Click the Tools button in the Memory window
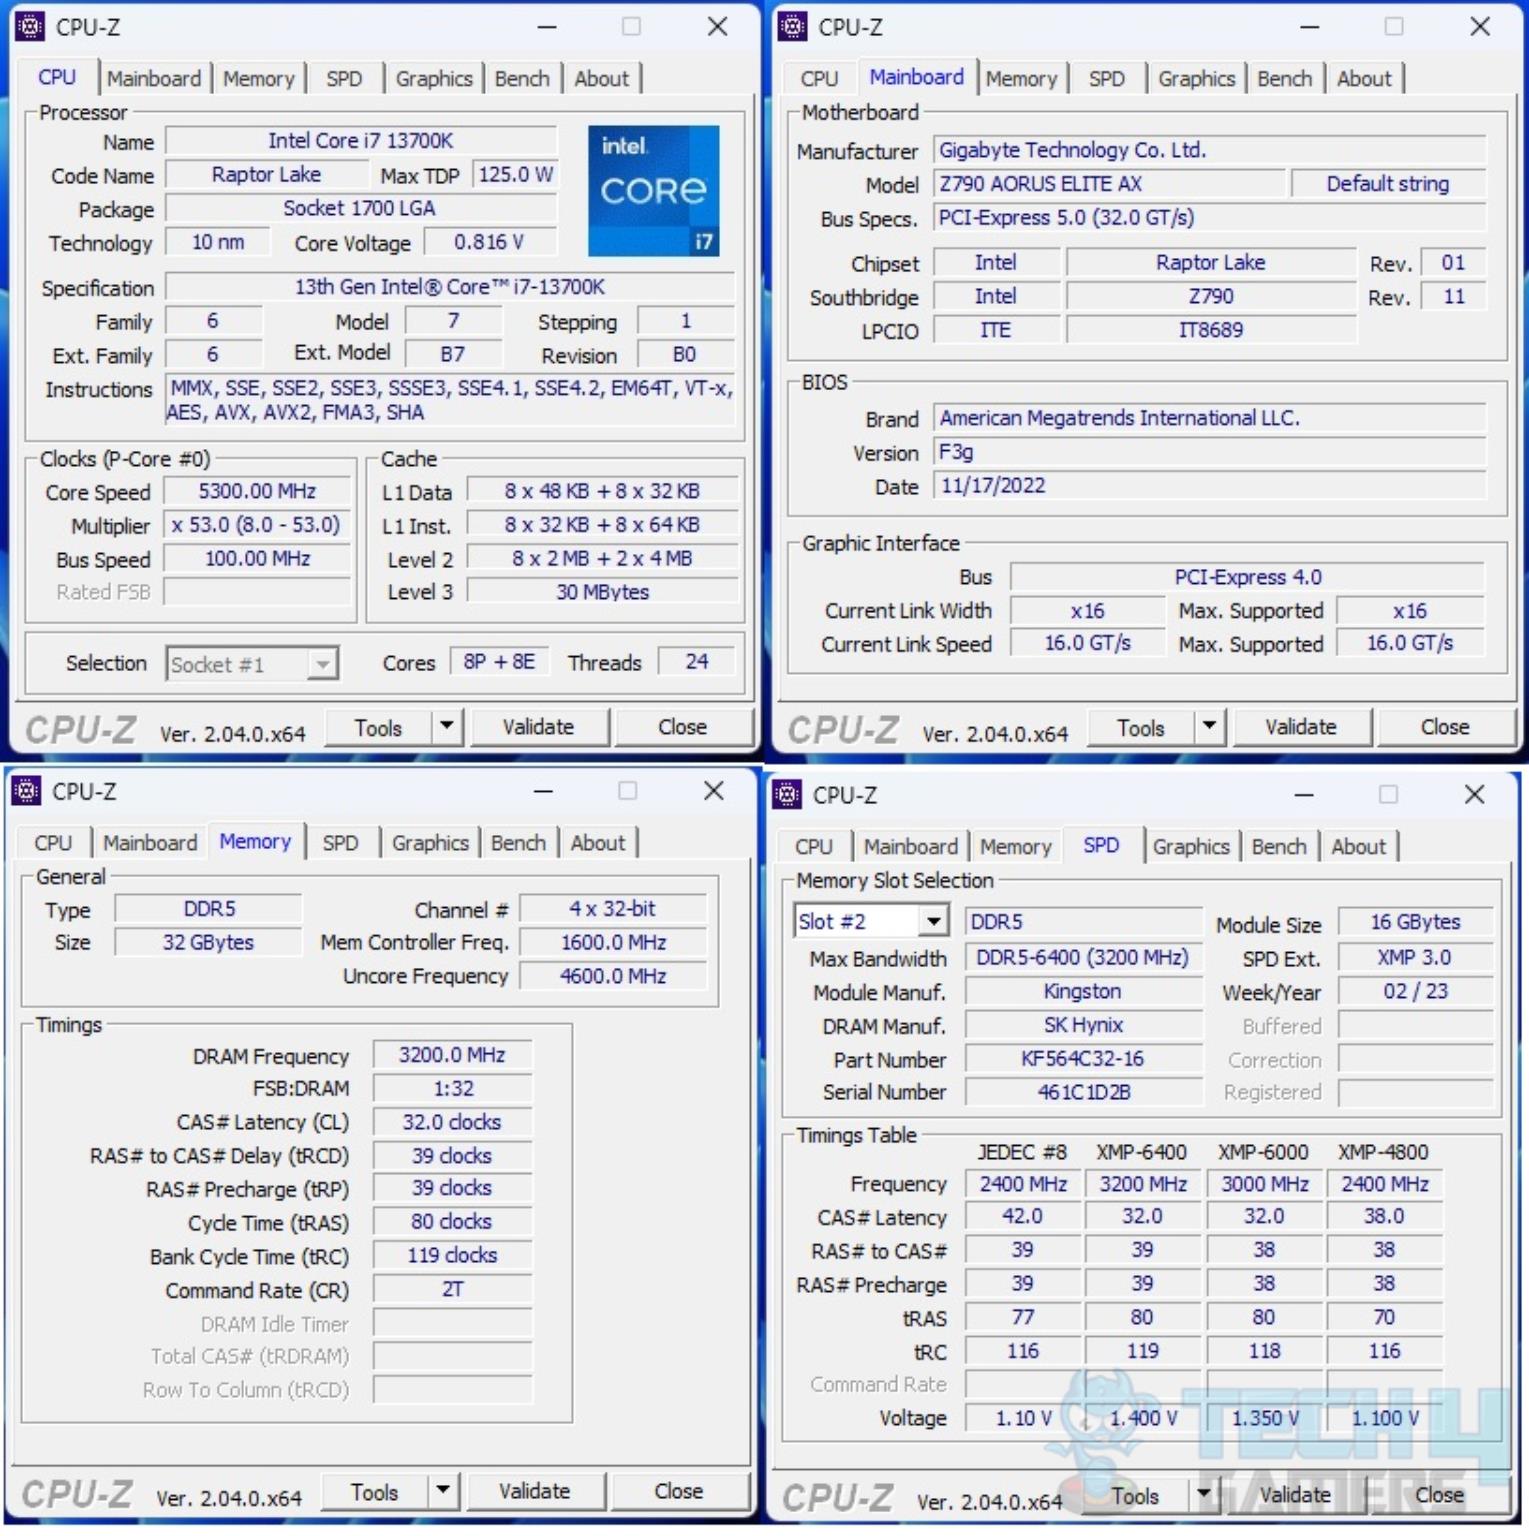The image size is (1529, 1536). [374, 1492]
